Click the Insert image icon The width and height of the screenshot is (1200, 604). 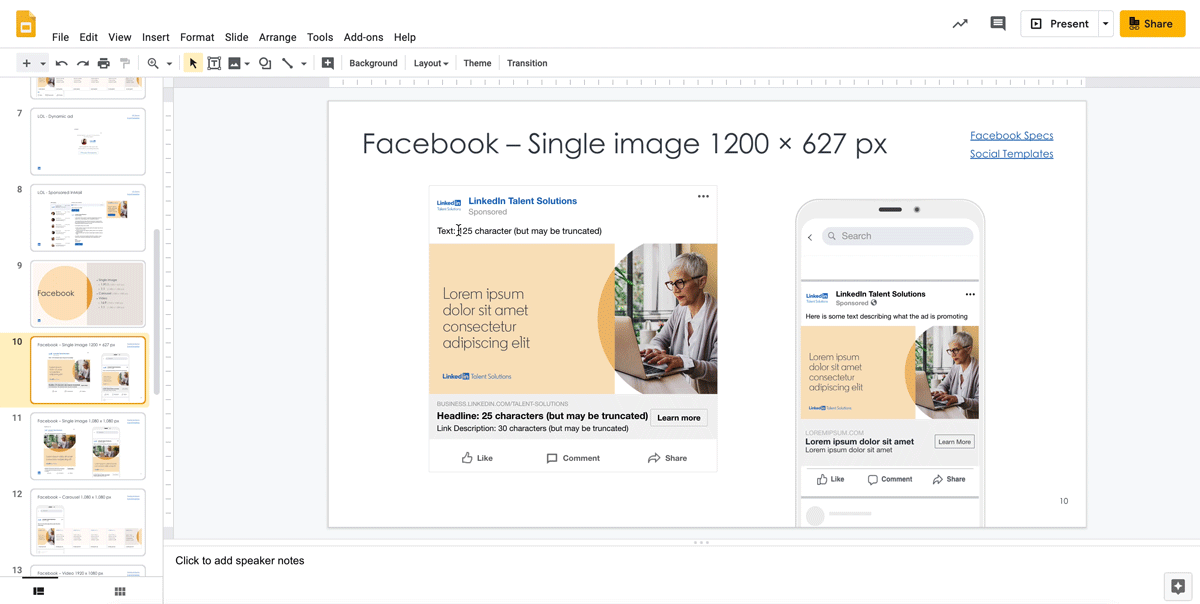(235, 62)
